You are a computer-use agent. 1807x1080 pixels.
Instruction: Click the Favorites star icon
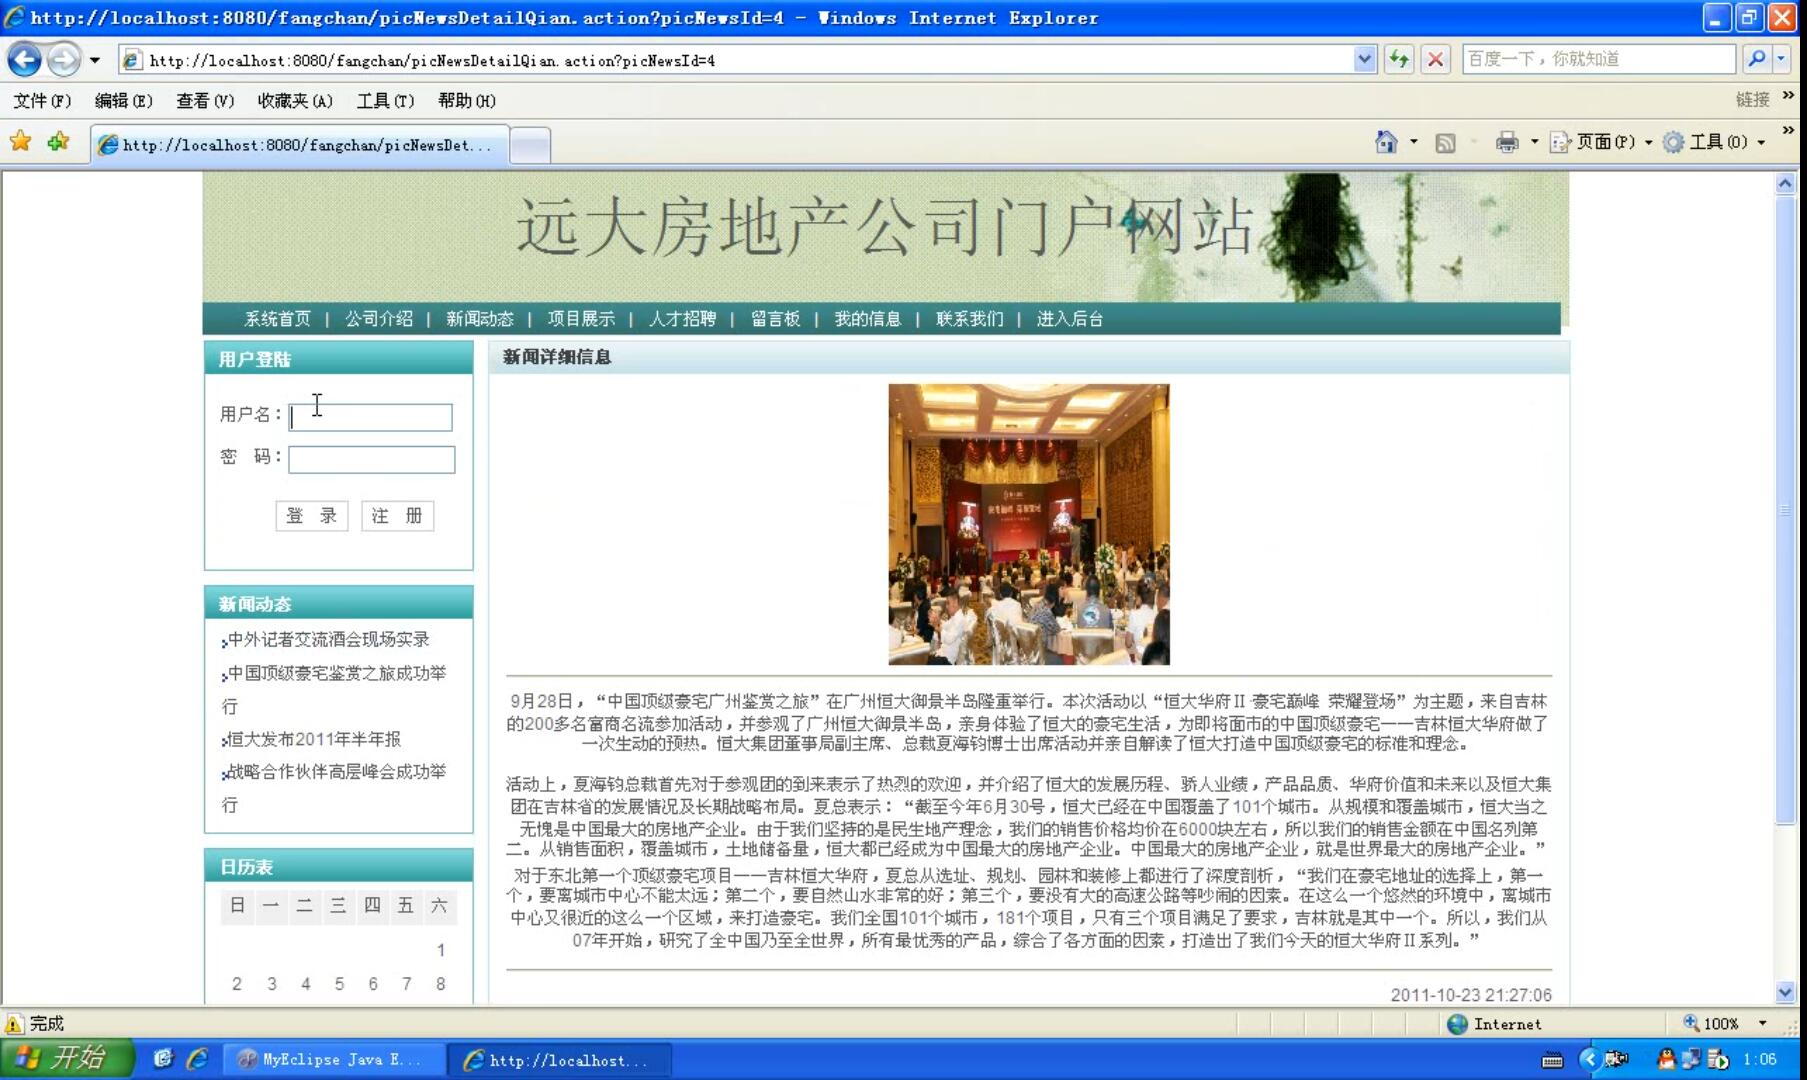pos(20,142)
